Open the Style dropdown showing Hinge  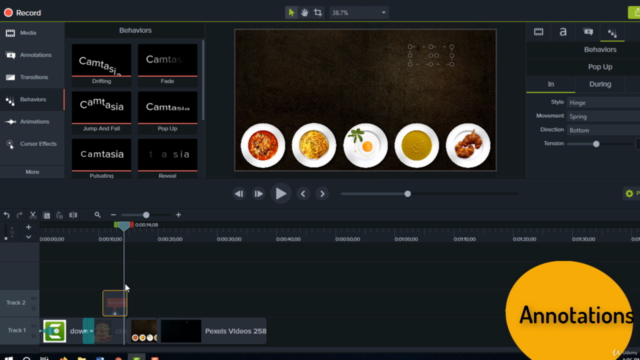tap(603, 103)
